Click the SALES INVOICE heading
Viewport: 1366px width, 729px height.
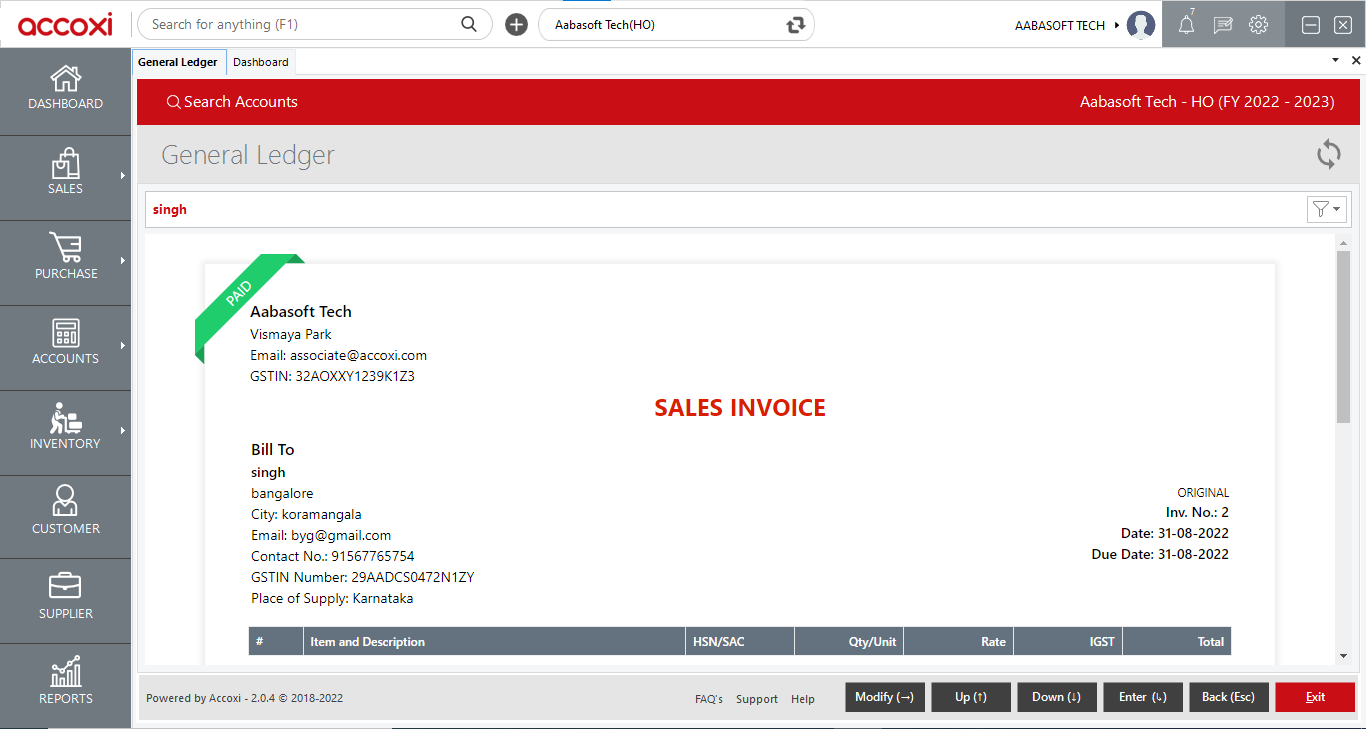[x=740, y=408]
